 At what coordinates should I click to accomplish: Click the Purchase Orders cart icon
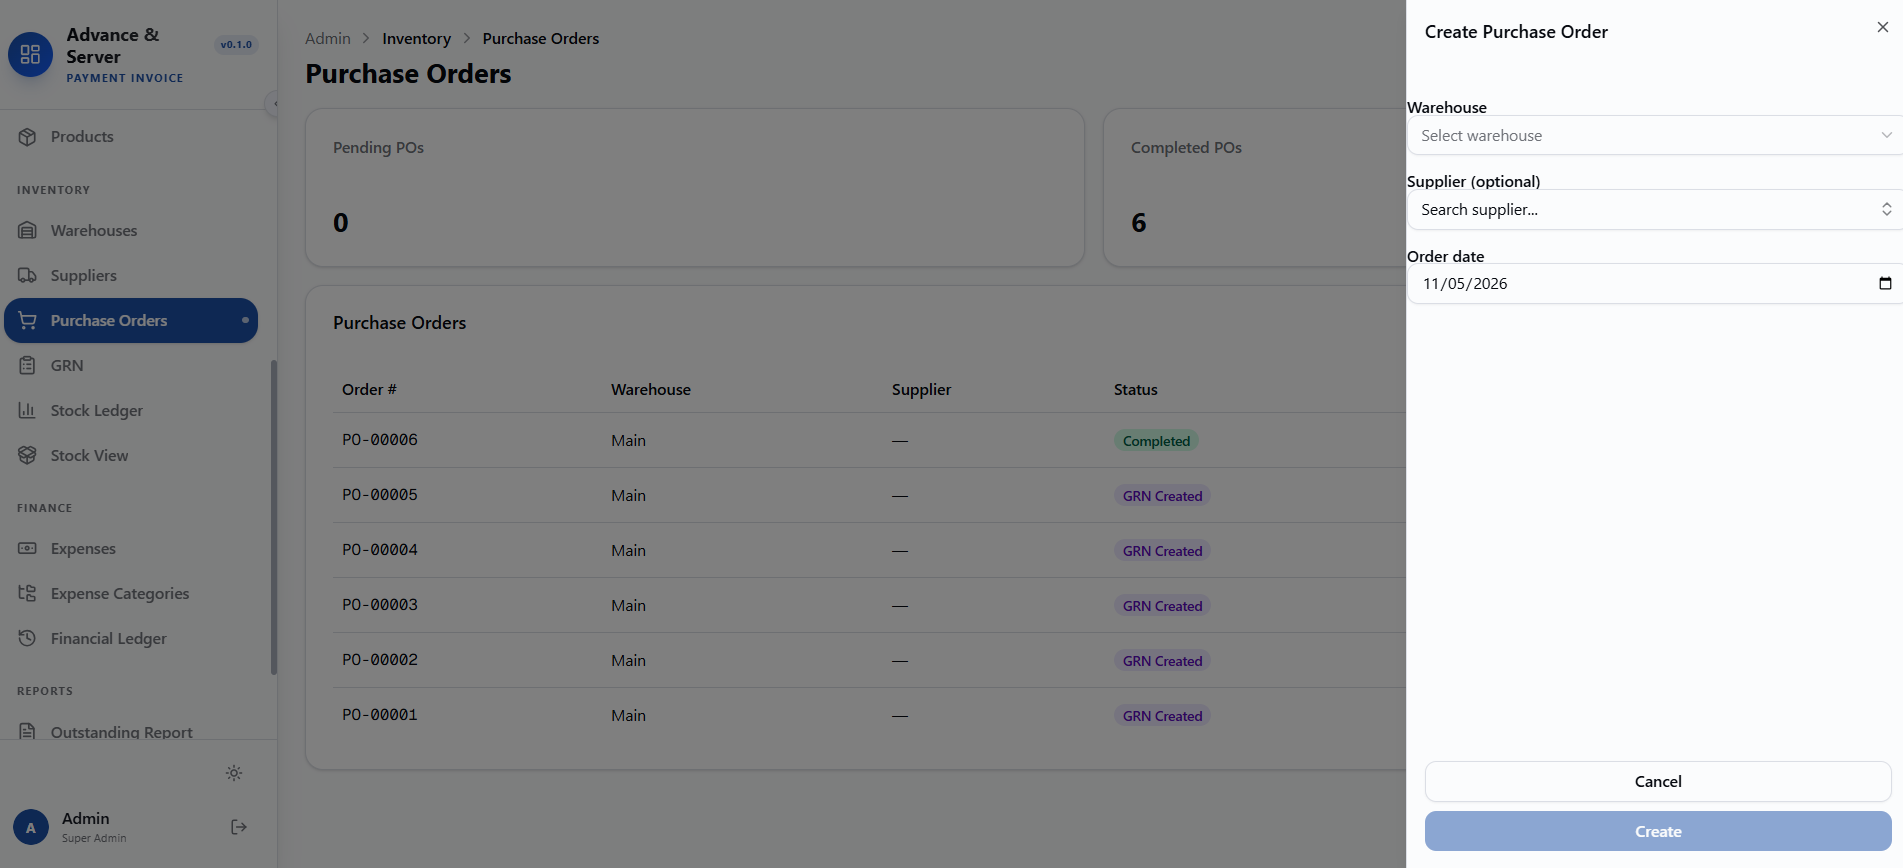[x=27, y=321]
